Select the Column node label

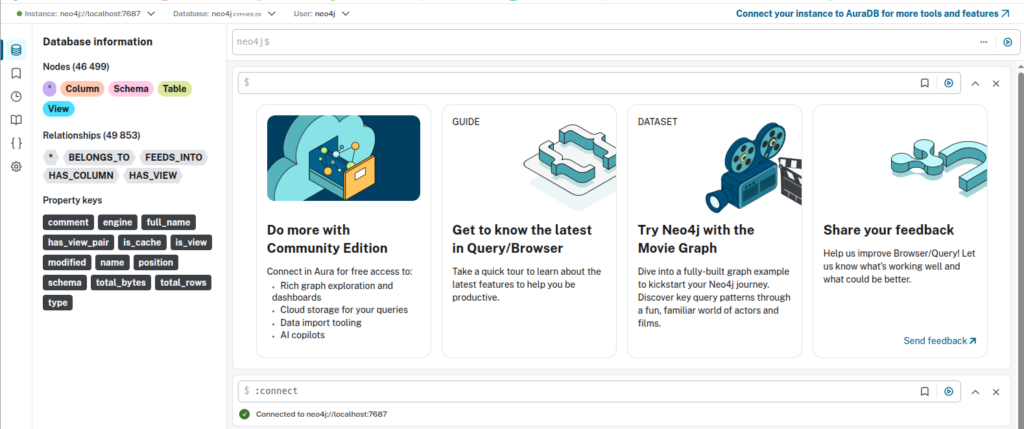(x=82, y=89)
